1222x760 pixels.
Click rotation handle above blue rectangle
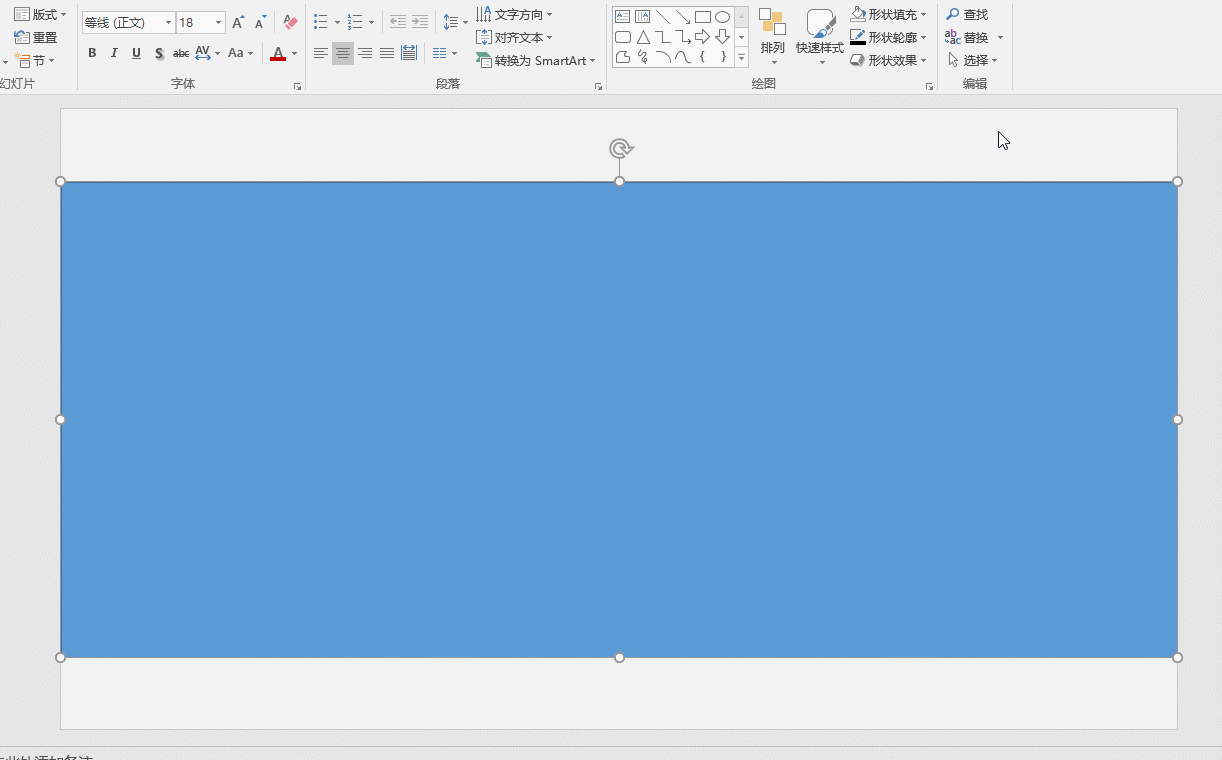coord(620,149)
